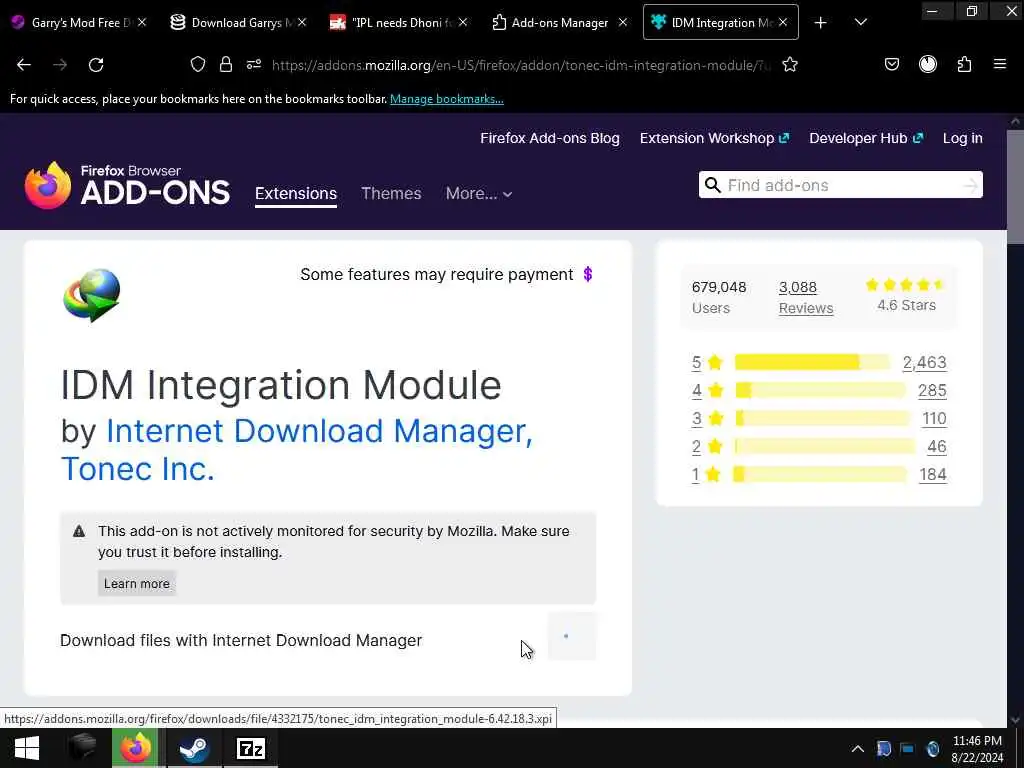Filter by 3 star reviews
Image resolution: width=1024 pixels, height=768 pixels.
[707, 419]
